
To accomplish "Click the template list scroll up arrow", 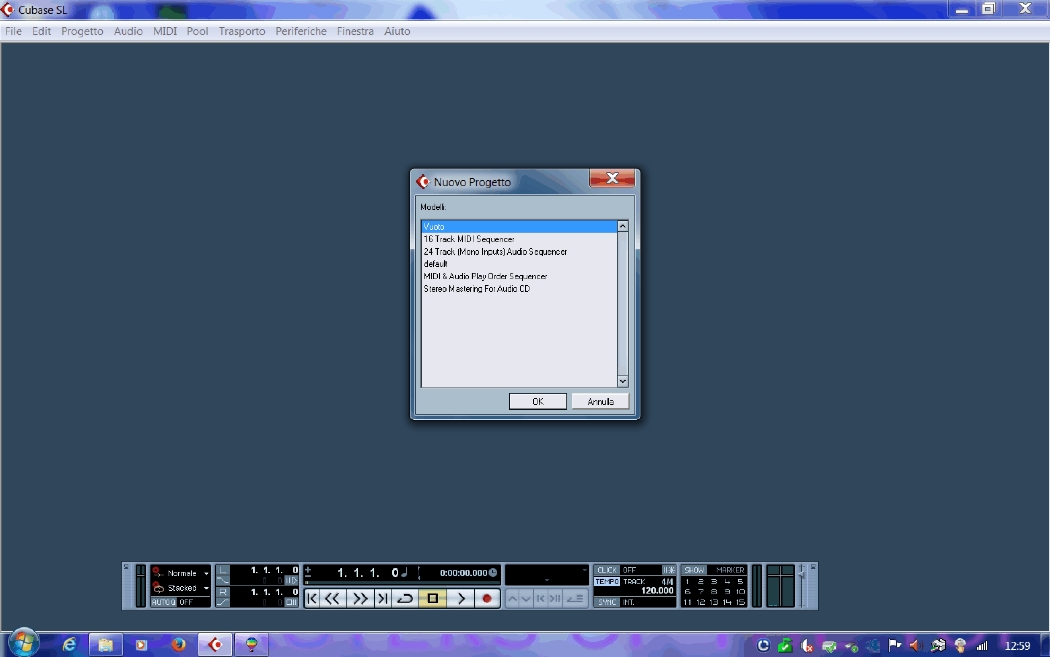I will click(623, 226).
